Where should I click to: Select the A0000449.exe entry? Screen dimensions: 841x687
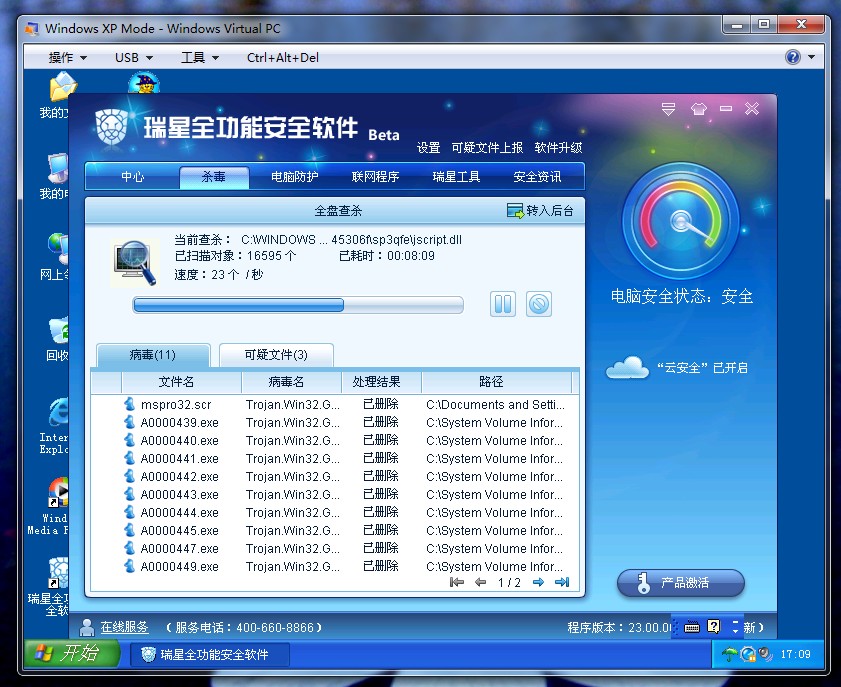tap(335, 566)
